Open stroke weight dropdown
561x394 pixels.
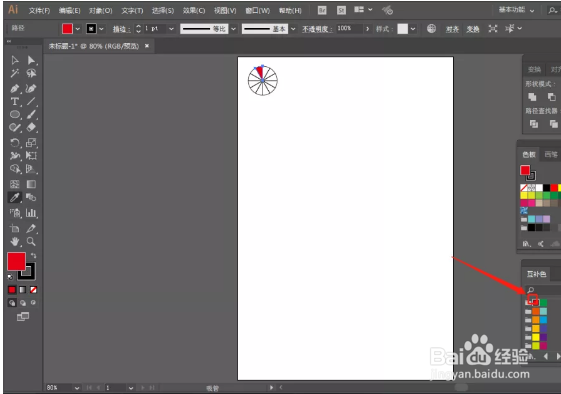coord(171,29)
